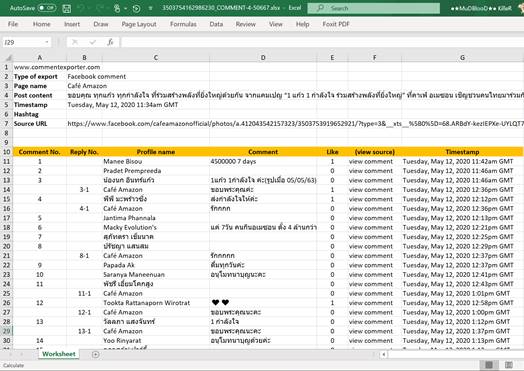Open the Touch/Mouse mode icon

pos(117,8)
